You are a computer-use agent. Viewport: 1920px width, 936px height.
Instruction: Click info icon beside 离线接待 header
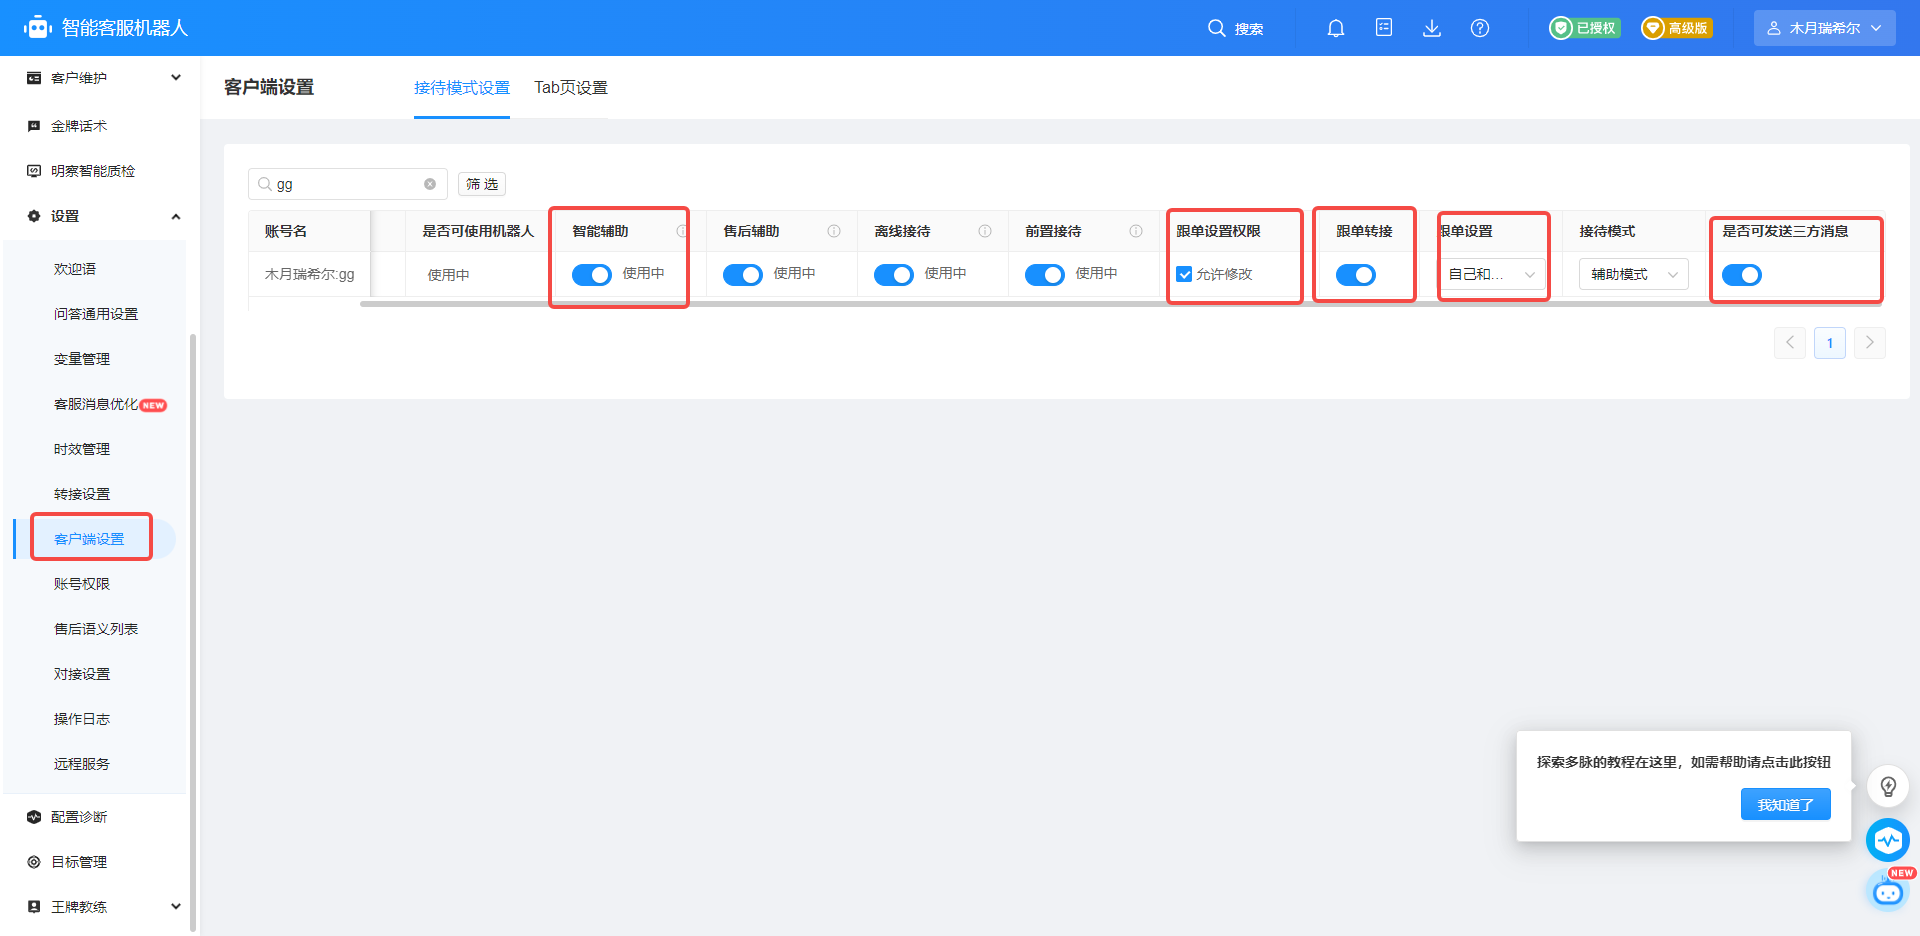point(985,231)
